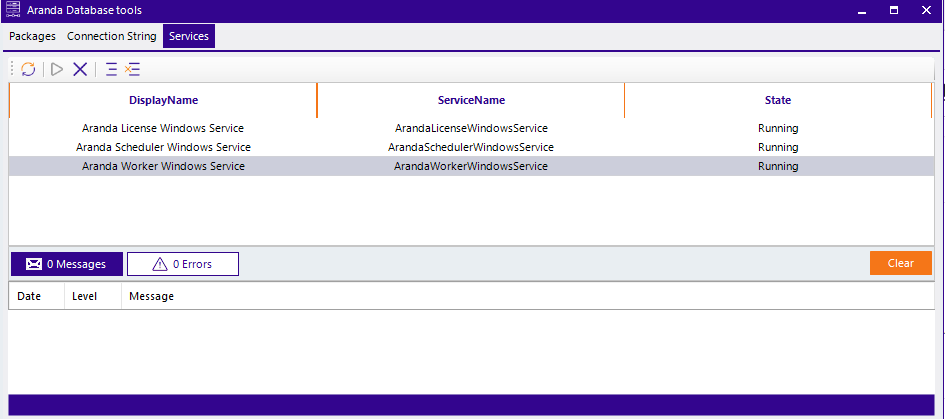
Task: Stop service using the X toolbar icon
Action: point(80,69)
